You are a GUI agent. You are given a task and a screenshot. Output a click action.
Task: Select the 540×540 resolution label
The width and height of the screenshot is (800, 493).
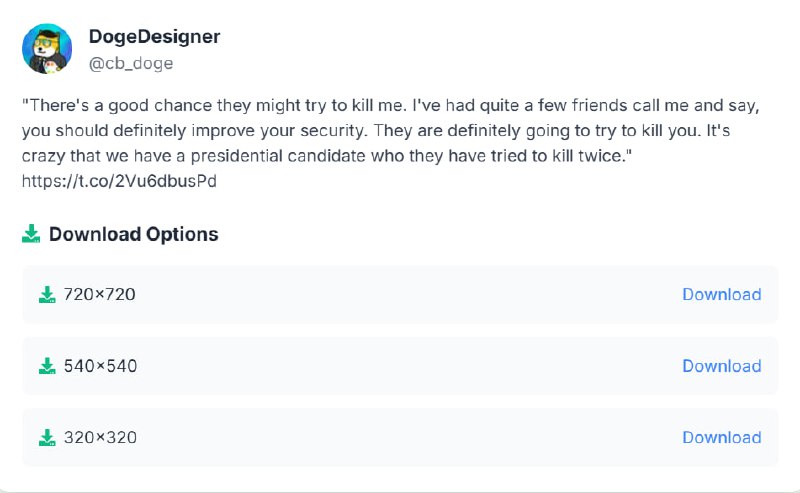100,366
